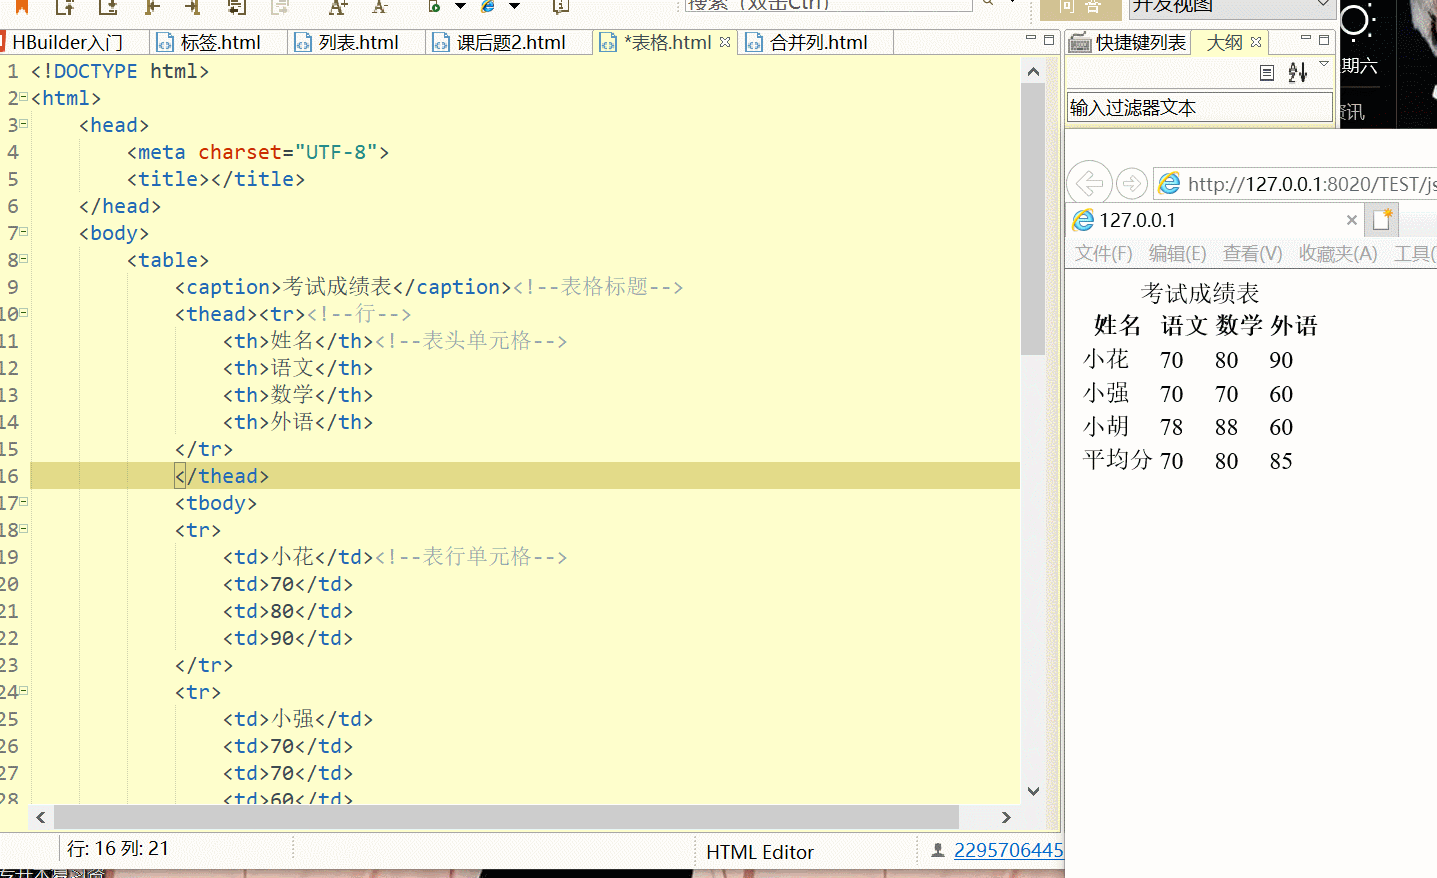Image resolution: width=1437 pixels, height=878 pixels.
Task: Maximize the outline panel
Action: click(1324, 40)
